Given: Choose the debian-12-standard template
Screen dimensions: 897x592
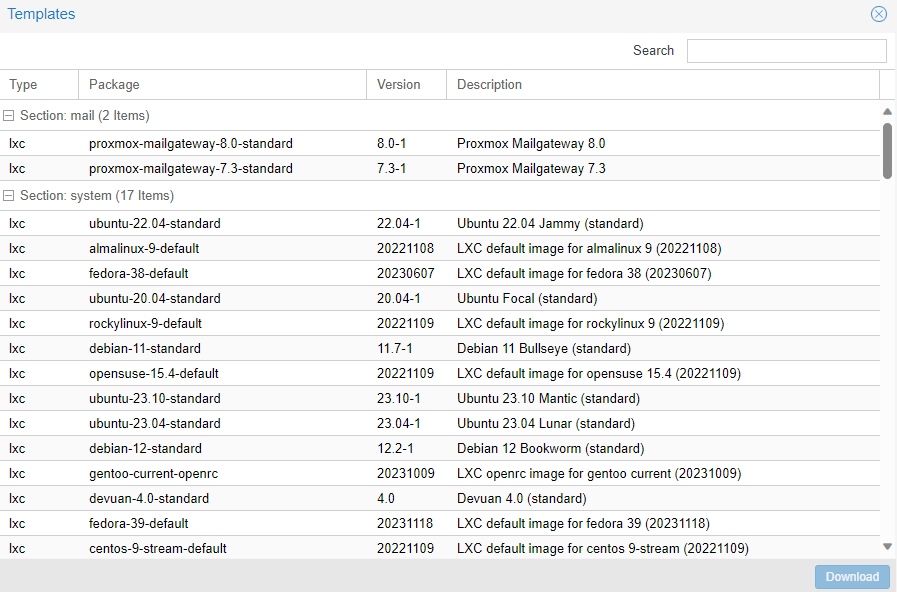Looking at the screenshot, I should pos(145,448).
